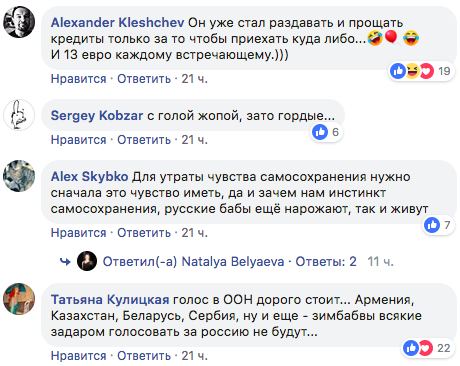This screenshot has height=366, width=460.
Task: Click the like reaction icon on Kleshchev's comment
Action: tap(398, 71)
